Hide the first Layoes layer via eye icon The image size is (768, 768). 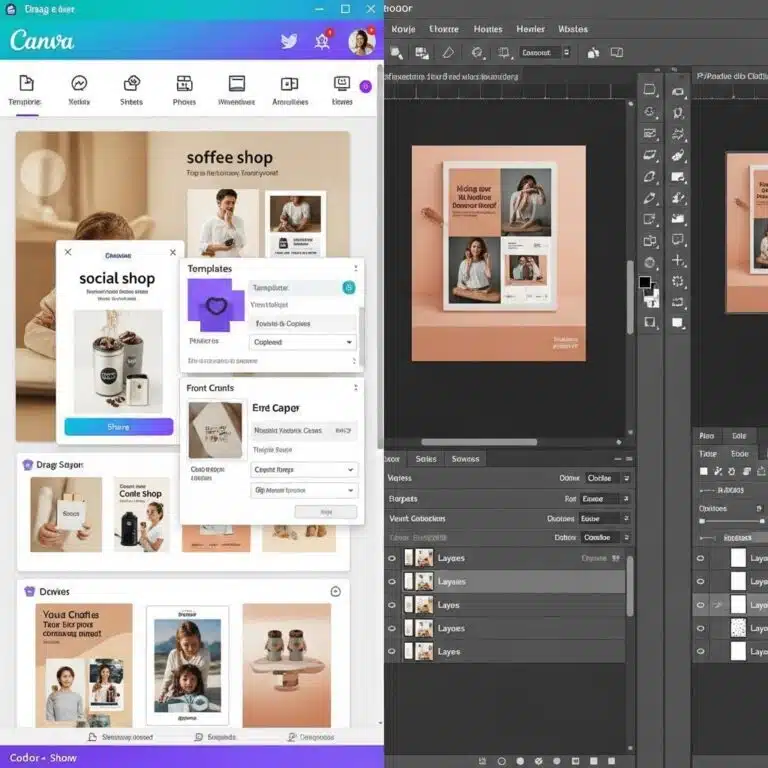pyautogui.click(x=392, y=558)
